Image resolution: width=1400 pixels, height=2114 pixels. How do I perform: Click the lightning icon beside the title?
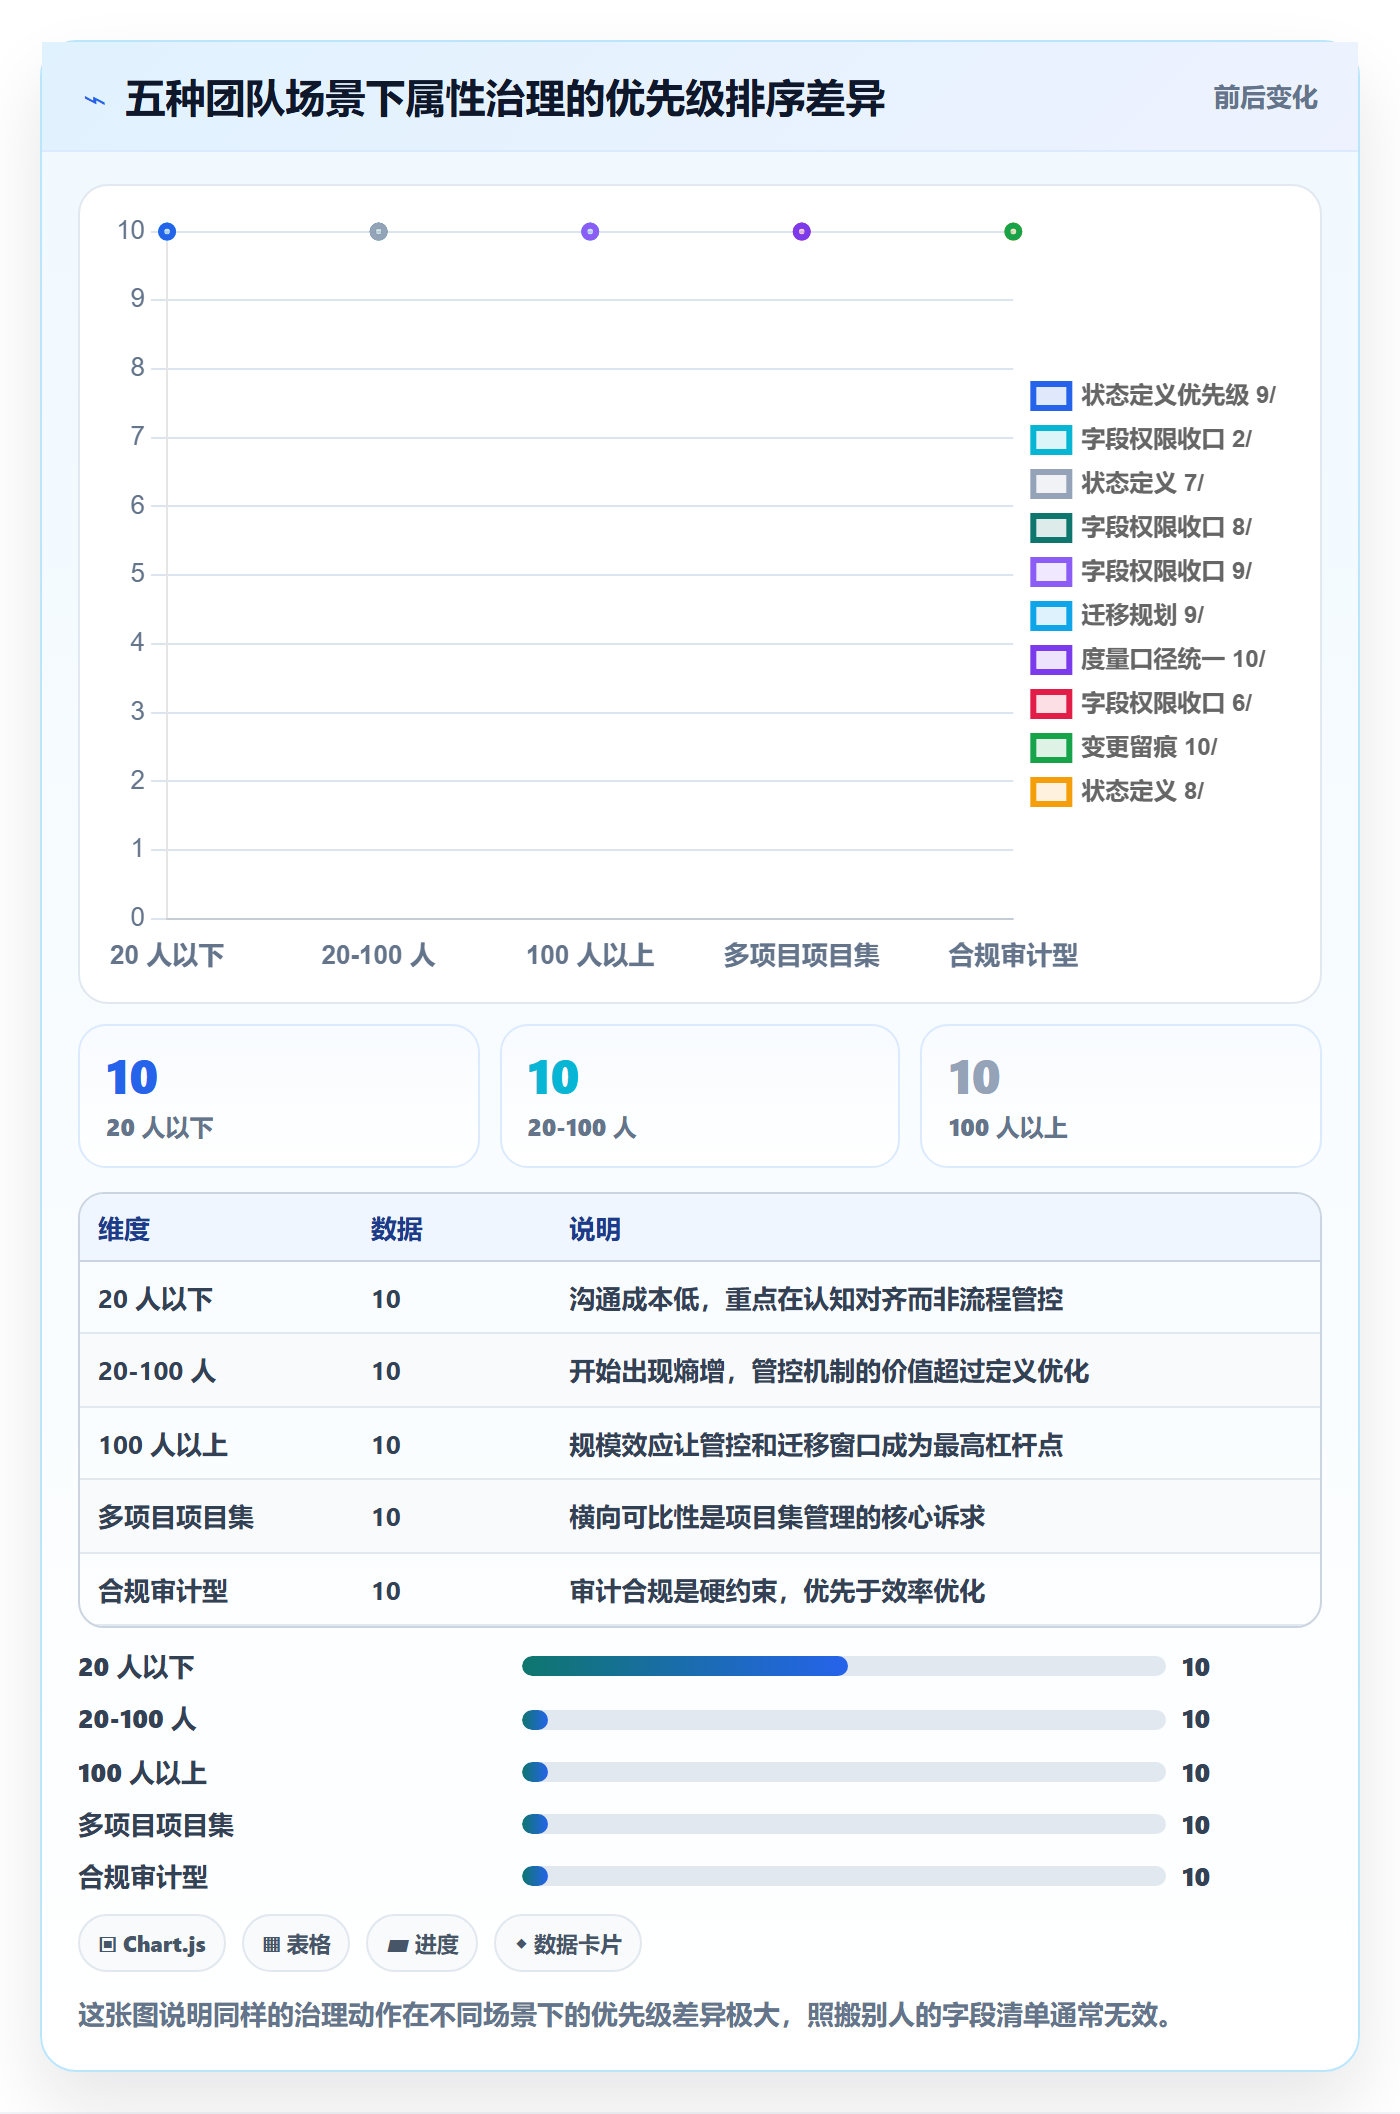[95, 100]
